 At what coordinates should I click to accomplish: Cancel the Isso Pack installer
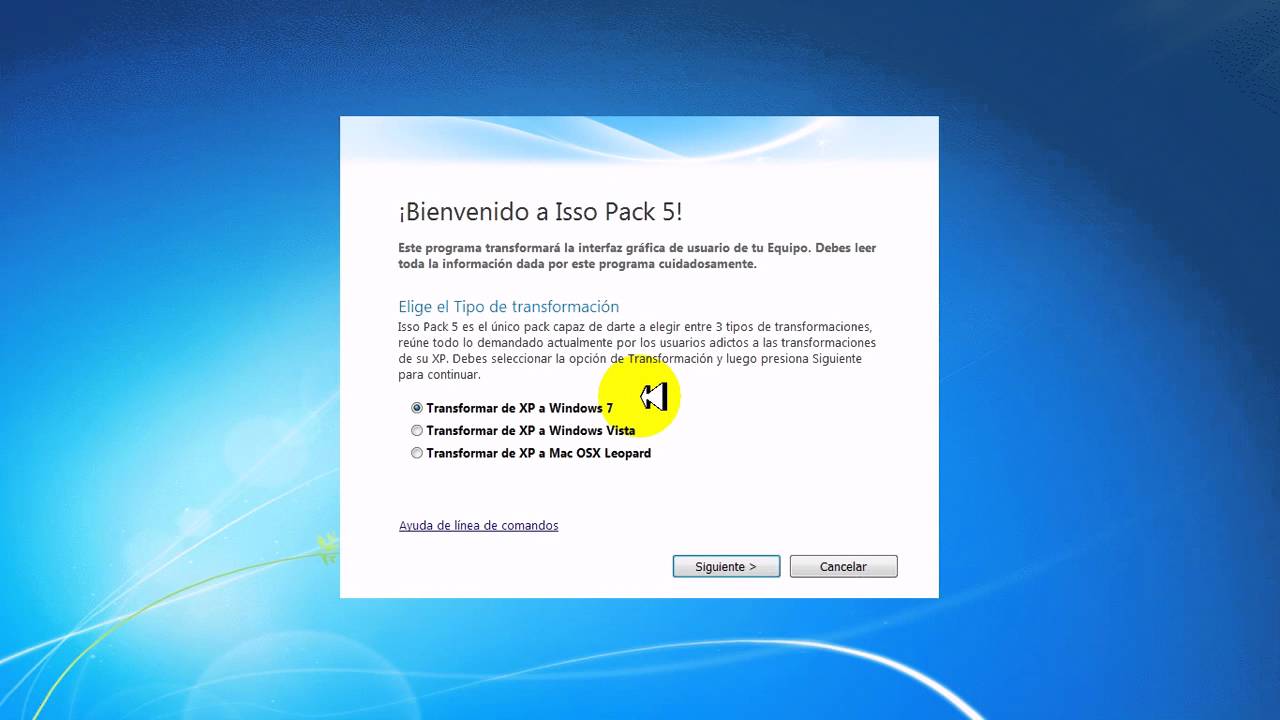pyautogui.click(x=843, y=566)
